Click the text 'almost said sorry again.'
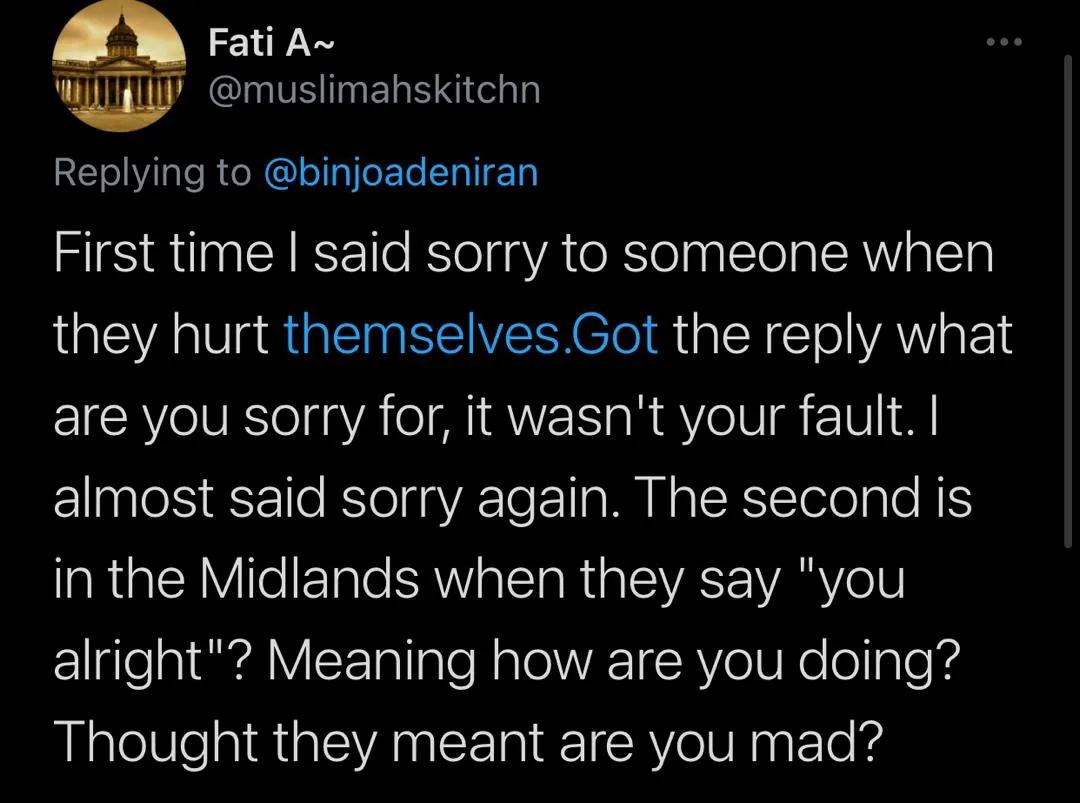 coord(331,499)
